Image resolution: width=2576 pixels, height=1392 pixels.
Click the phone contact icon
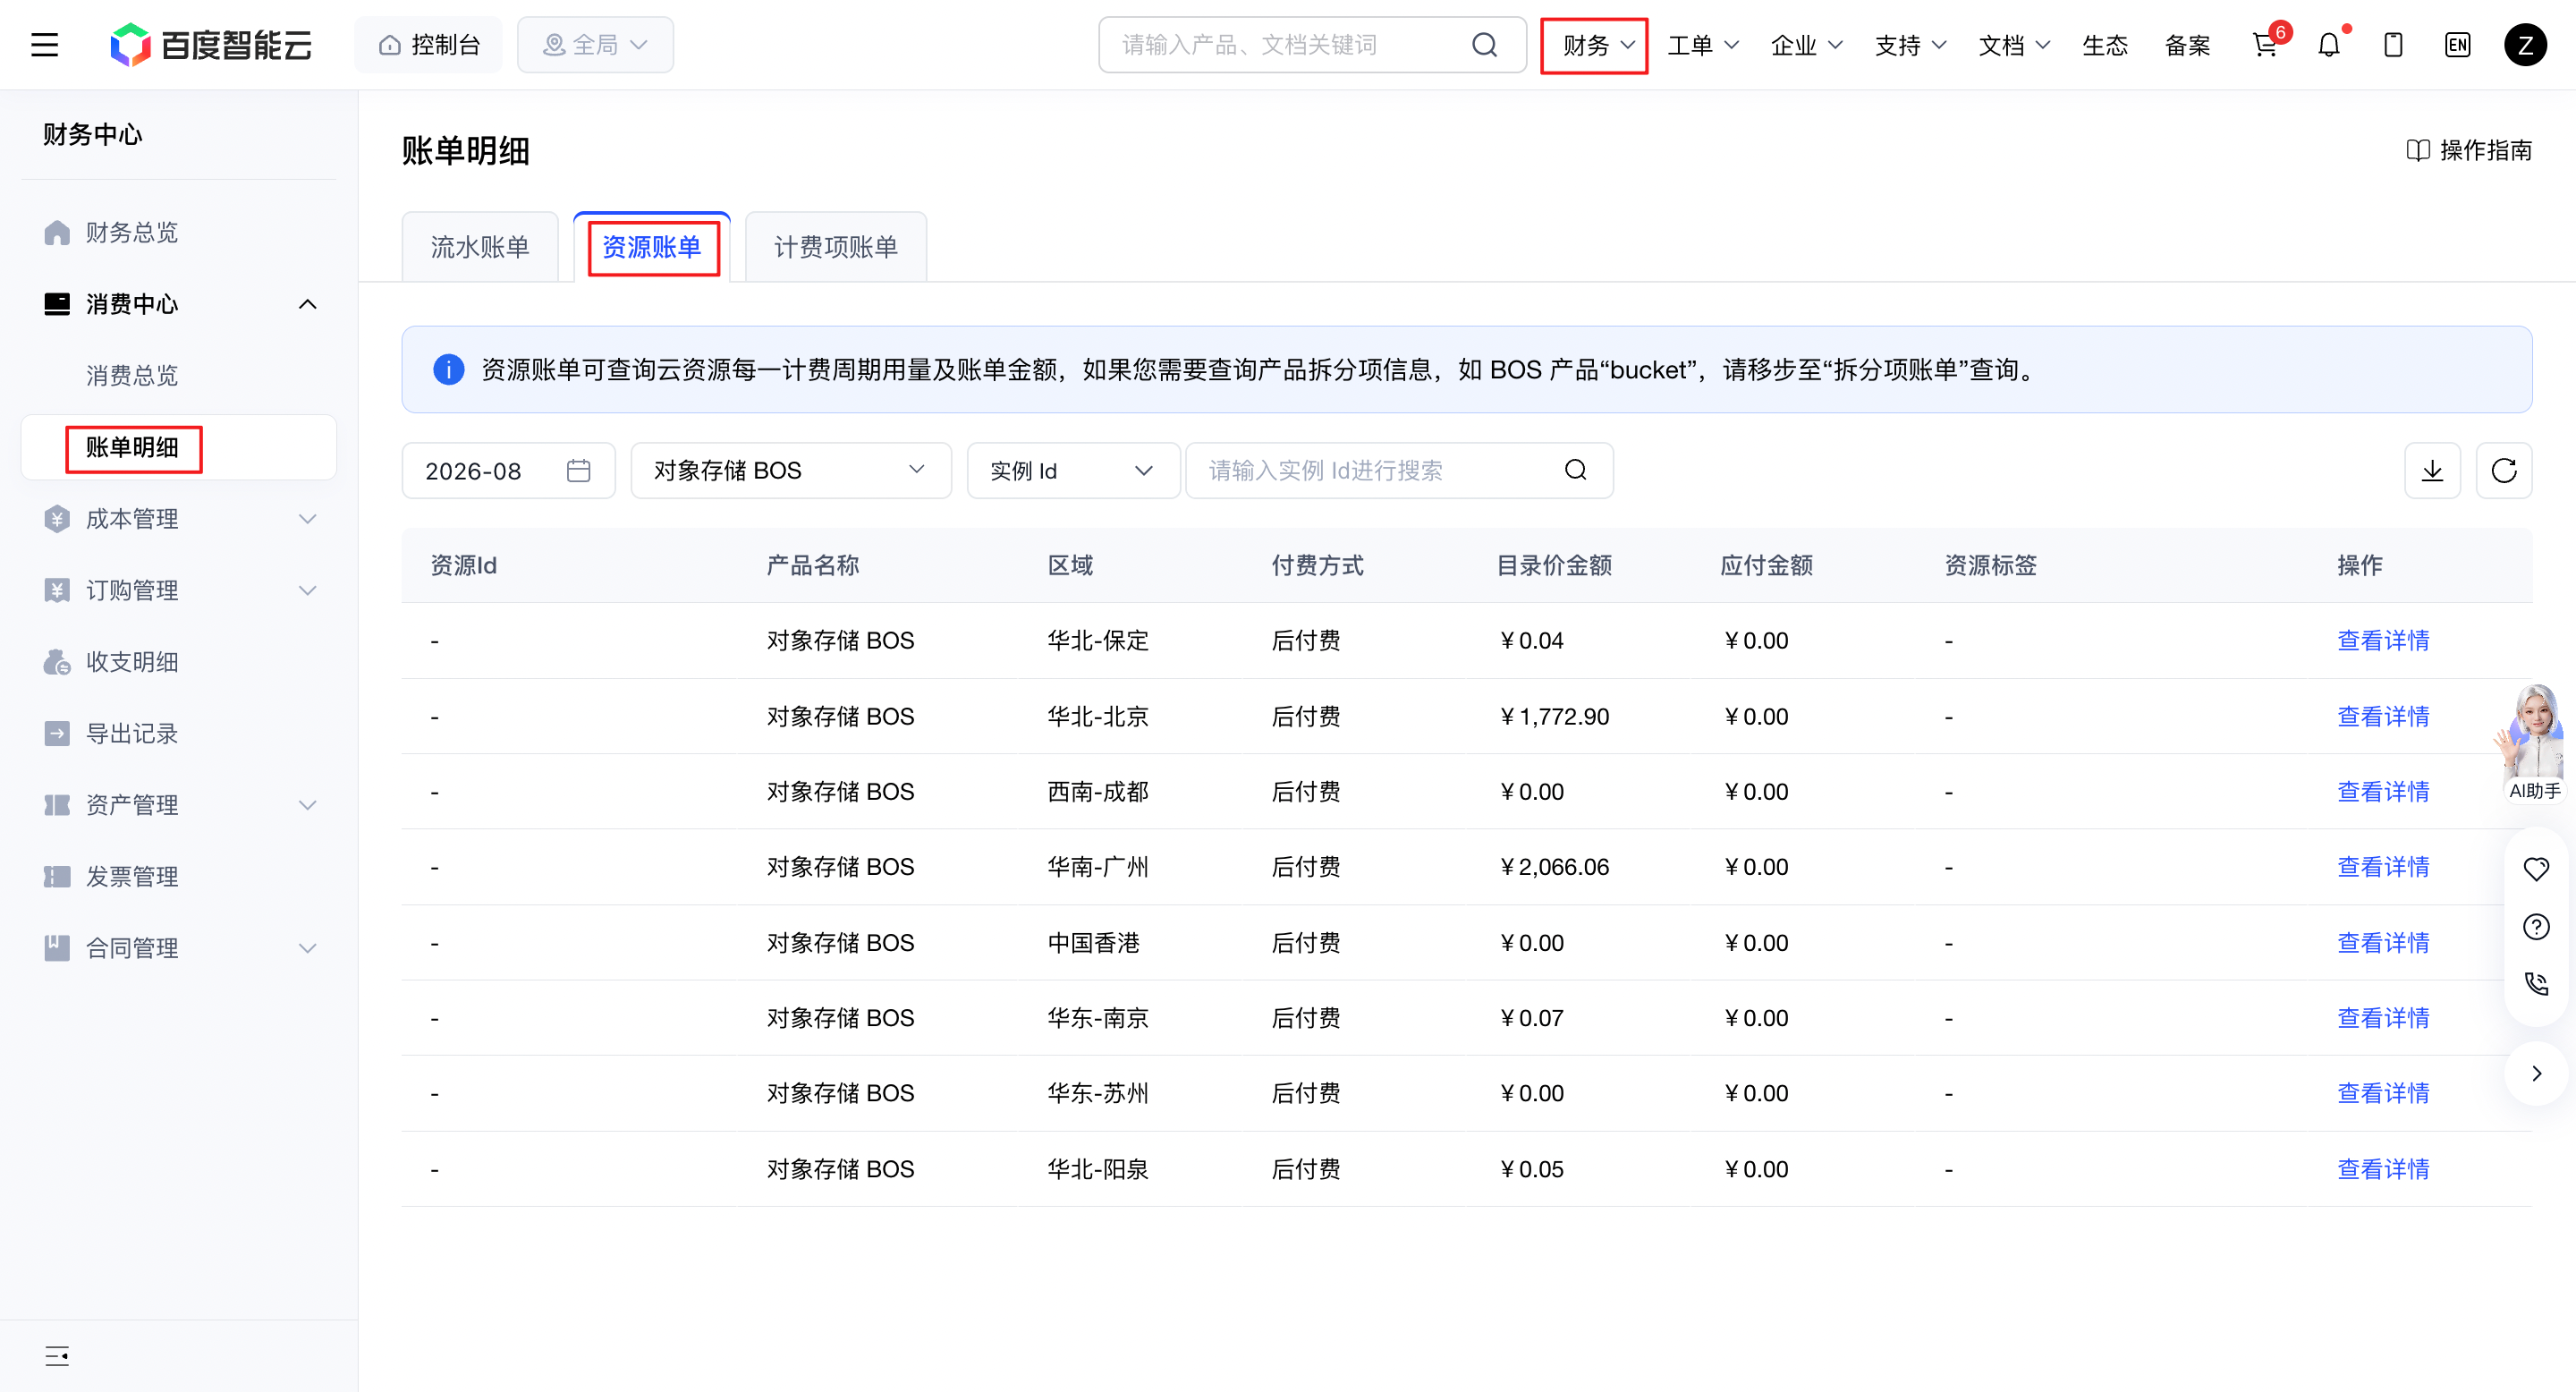(2536, 984)
